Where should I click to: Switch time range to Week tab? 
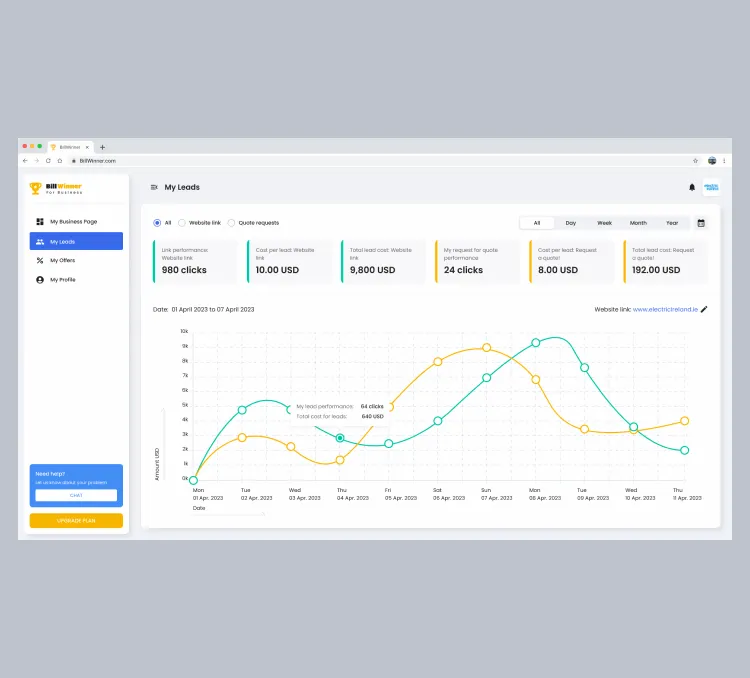pyautogui.click(x=604, y=223)
